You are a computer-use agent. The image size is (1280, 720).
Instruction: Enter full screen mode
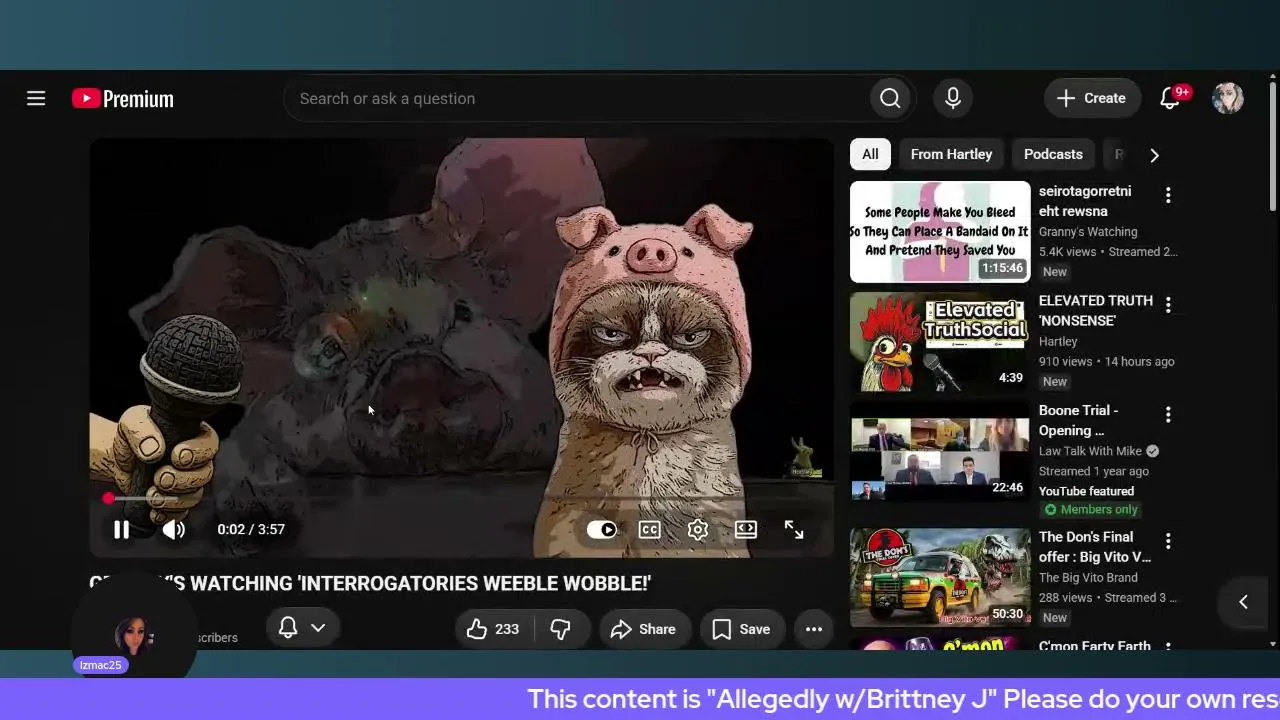click(x=794, y=529)
